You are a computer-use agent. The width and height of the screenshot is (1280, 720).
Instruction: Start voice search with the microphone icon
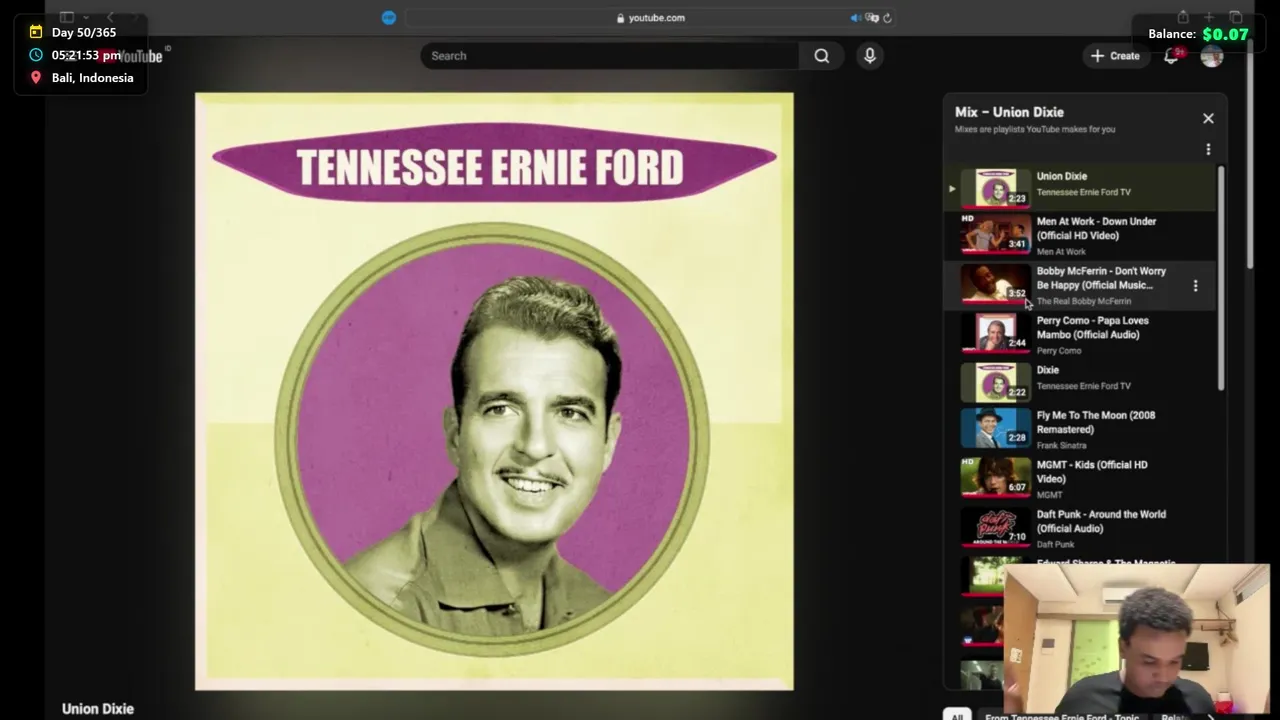[x=870, y=56]
